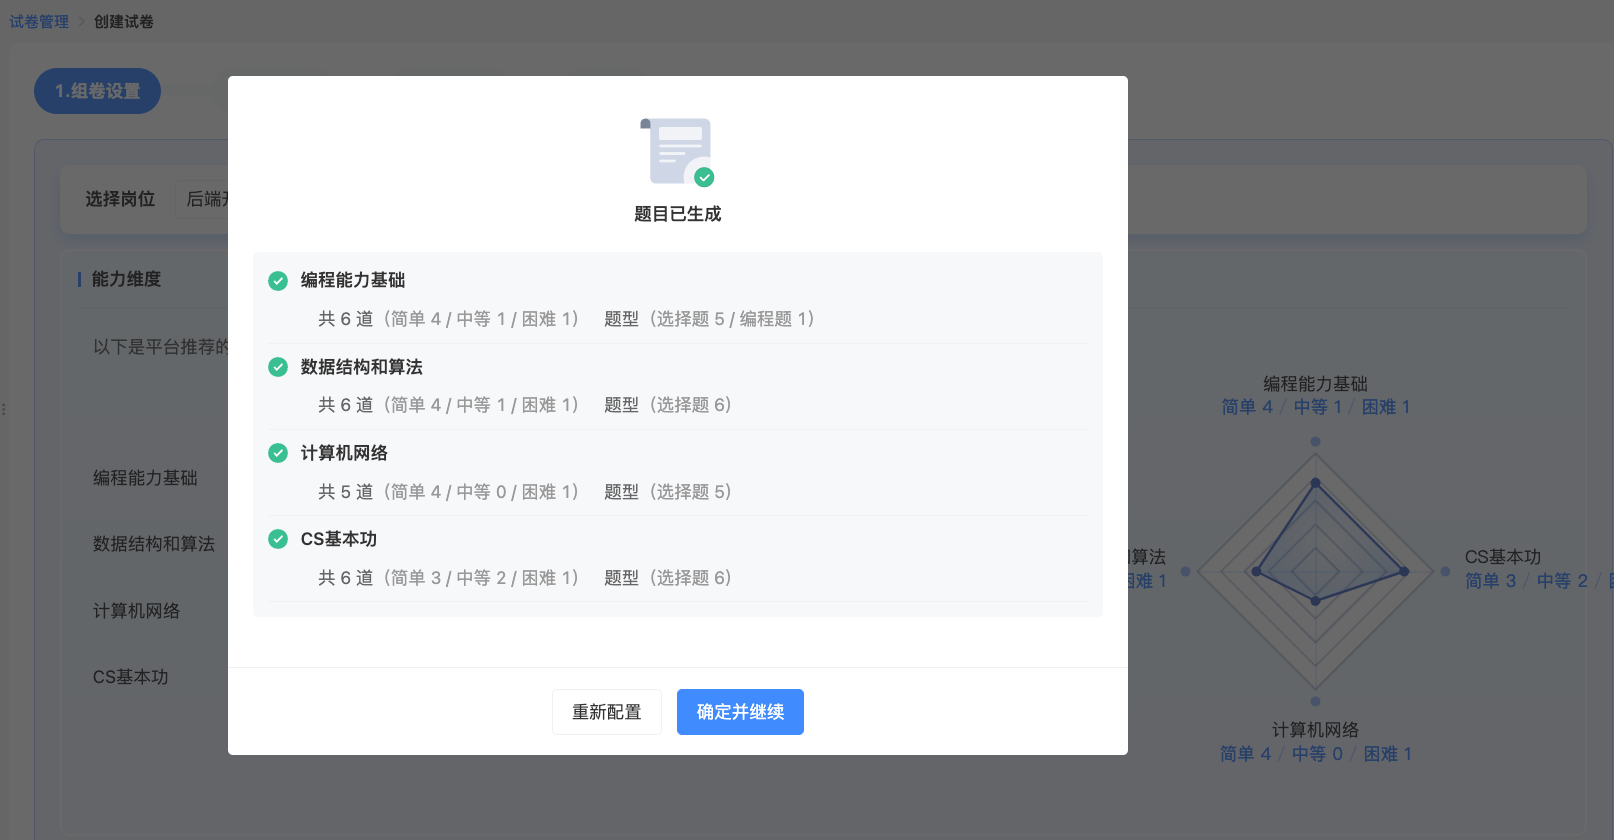This screenshot has width=1614, height=840.
Task: Click 数据结构和算法 row in background panel
Action: pyautogui.click(x=154, y=544)
